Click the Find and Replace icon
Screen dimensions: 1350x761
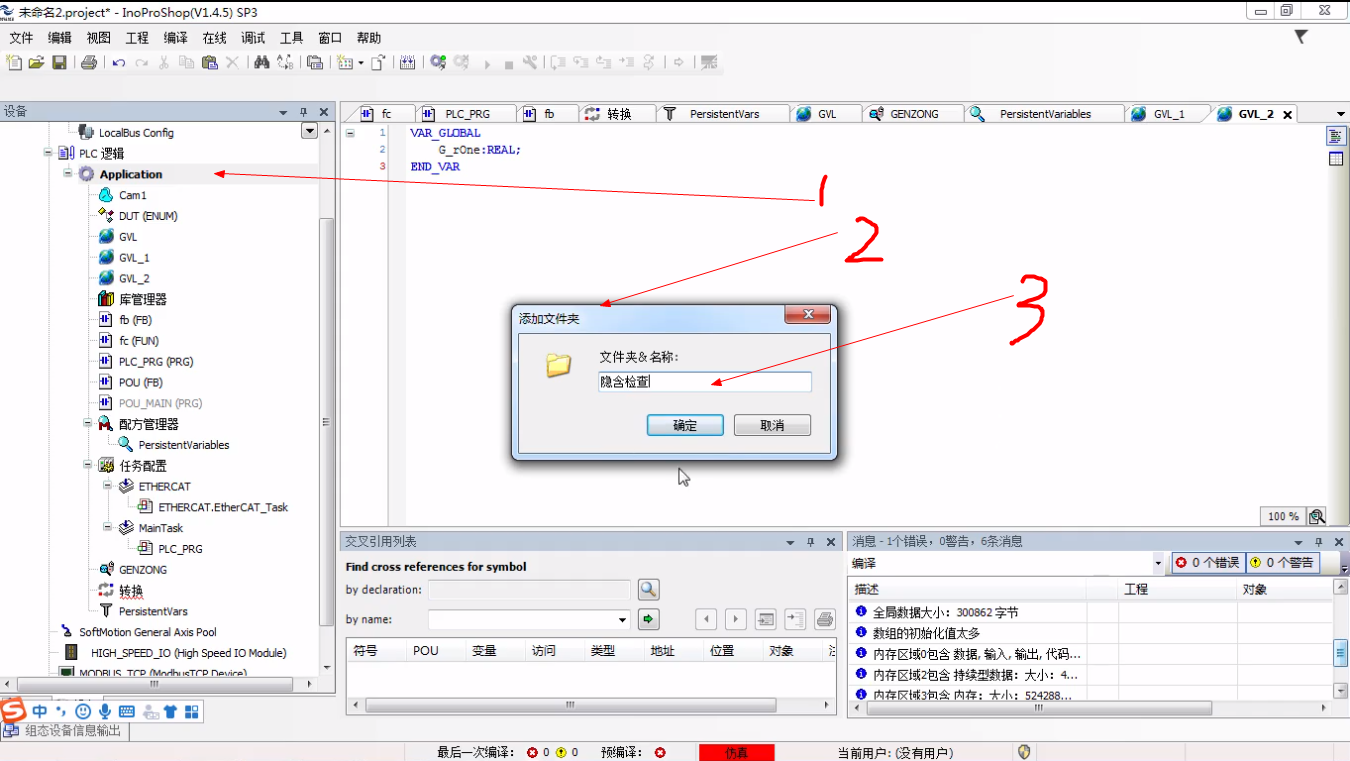coord(285,62)
